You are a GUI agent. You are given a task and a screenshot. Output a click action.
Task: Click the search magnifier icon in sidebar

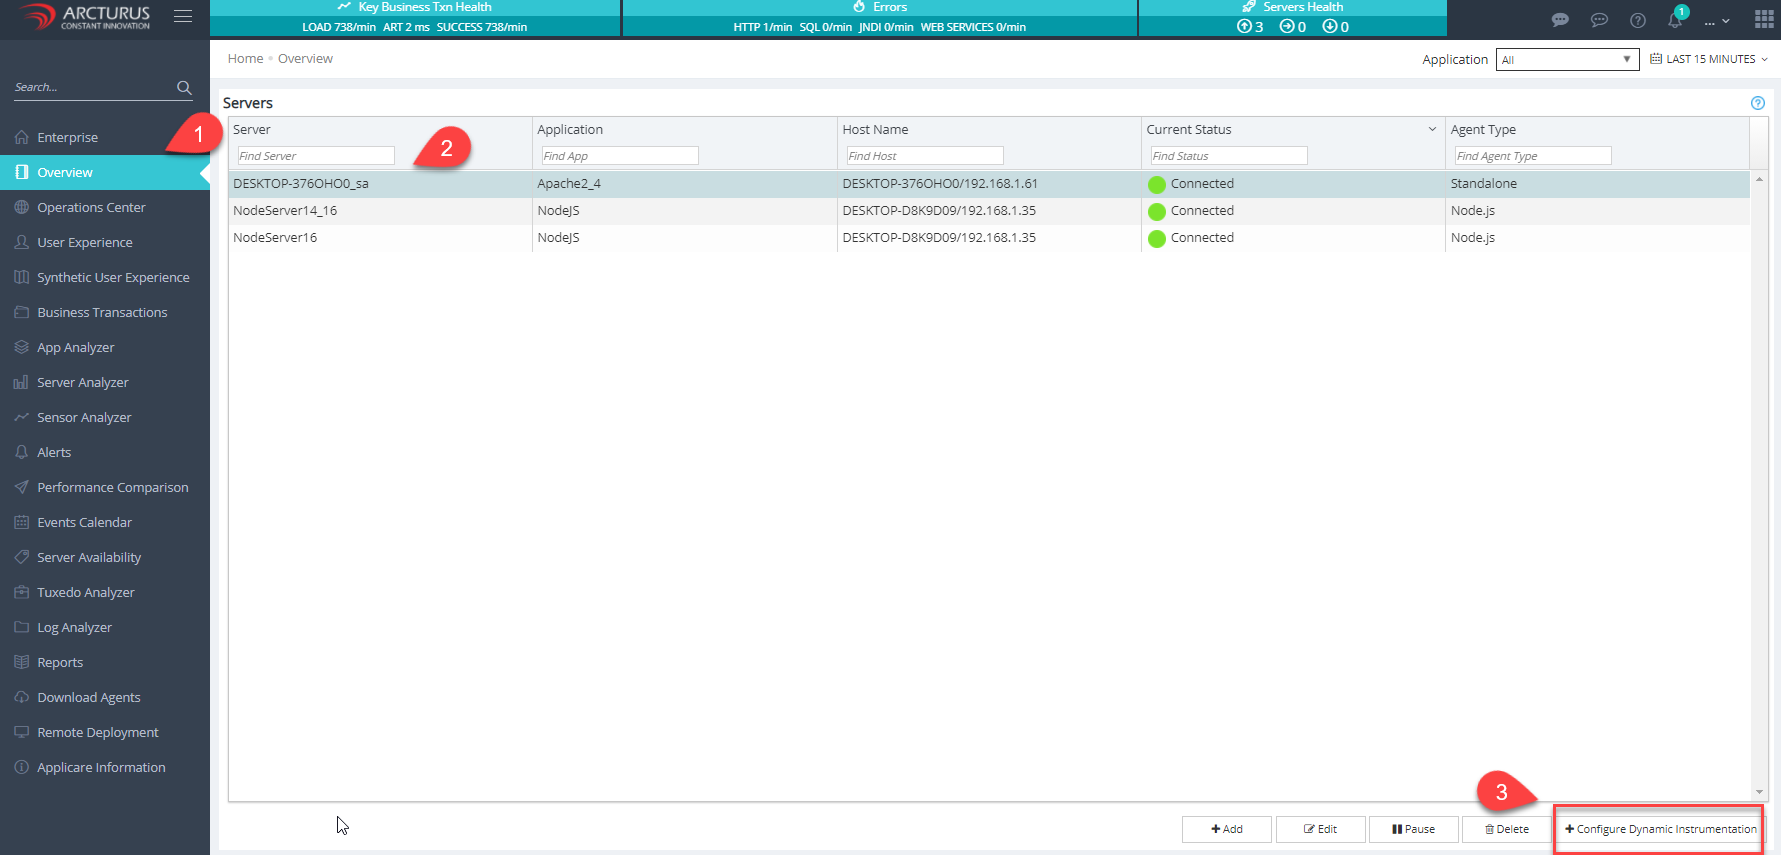[x=184, y=88]
